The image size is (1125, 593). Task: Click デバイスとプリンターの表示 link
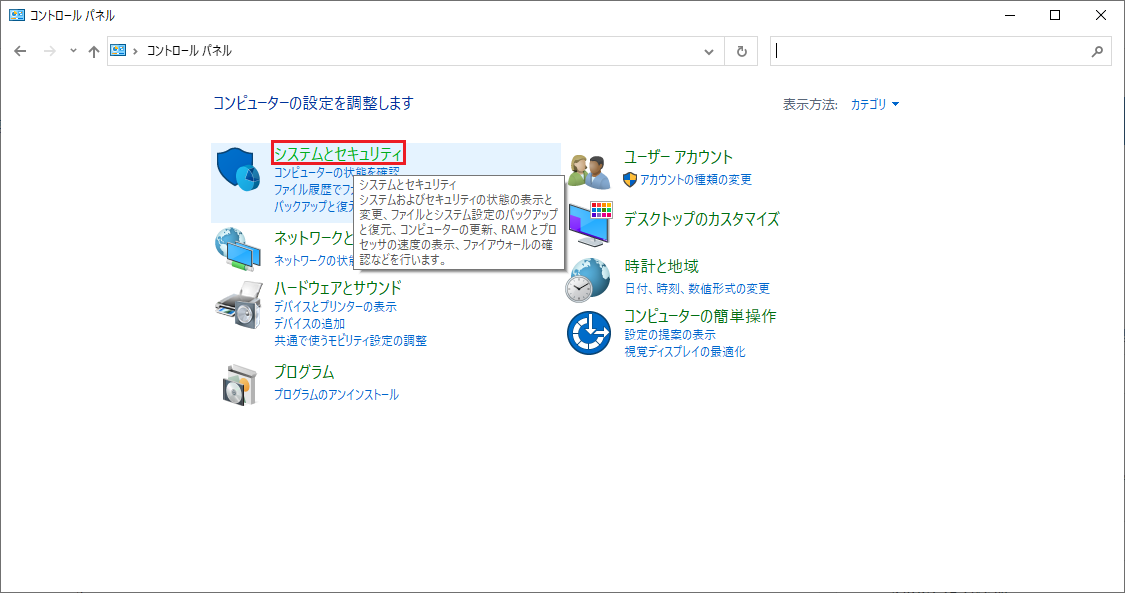coord(335,307)
